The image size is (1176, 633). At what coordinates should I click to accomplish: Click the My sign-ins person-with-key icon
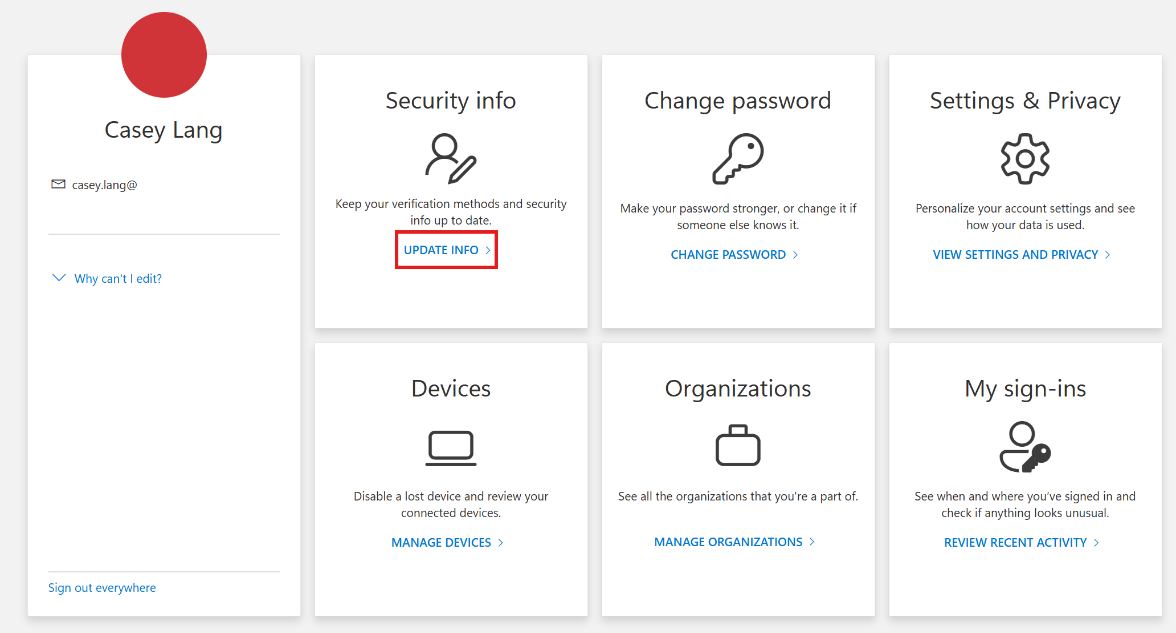[1024, 445]
